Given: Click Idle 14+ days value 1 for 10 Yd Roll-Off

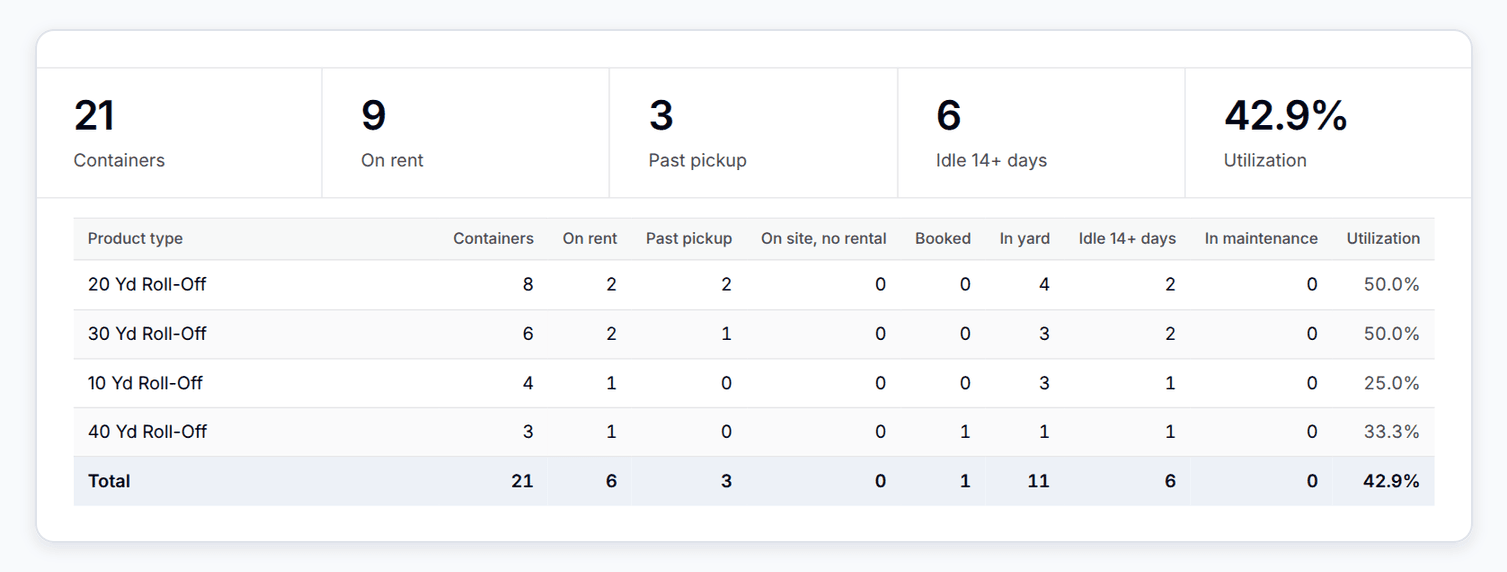Looking at the screenshot, I should pos(1170,383).
